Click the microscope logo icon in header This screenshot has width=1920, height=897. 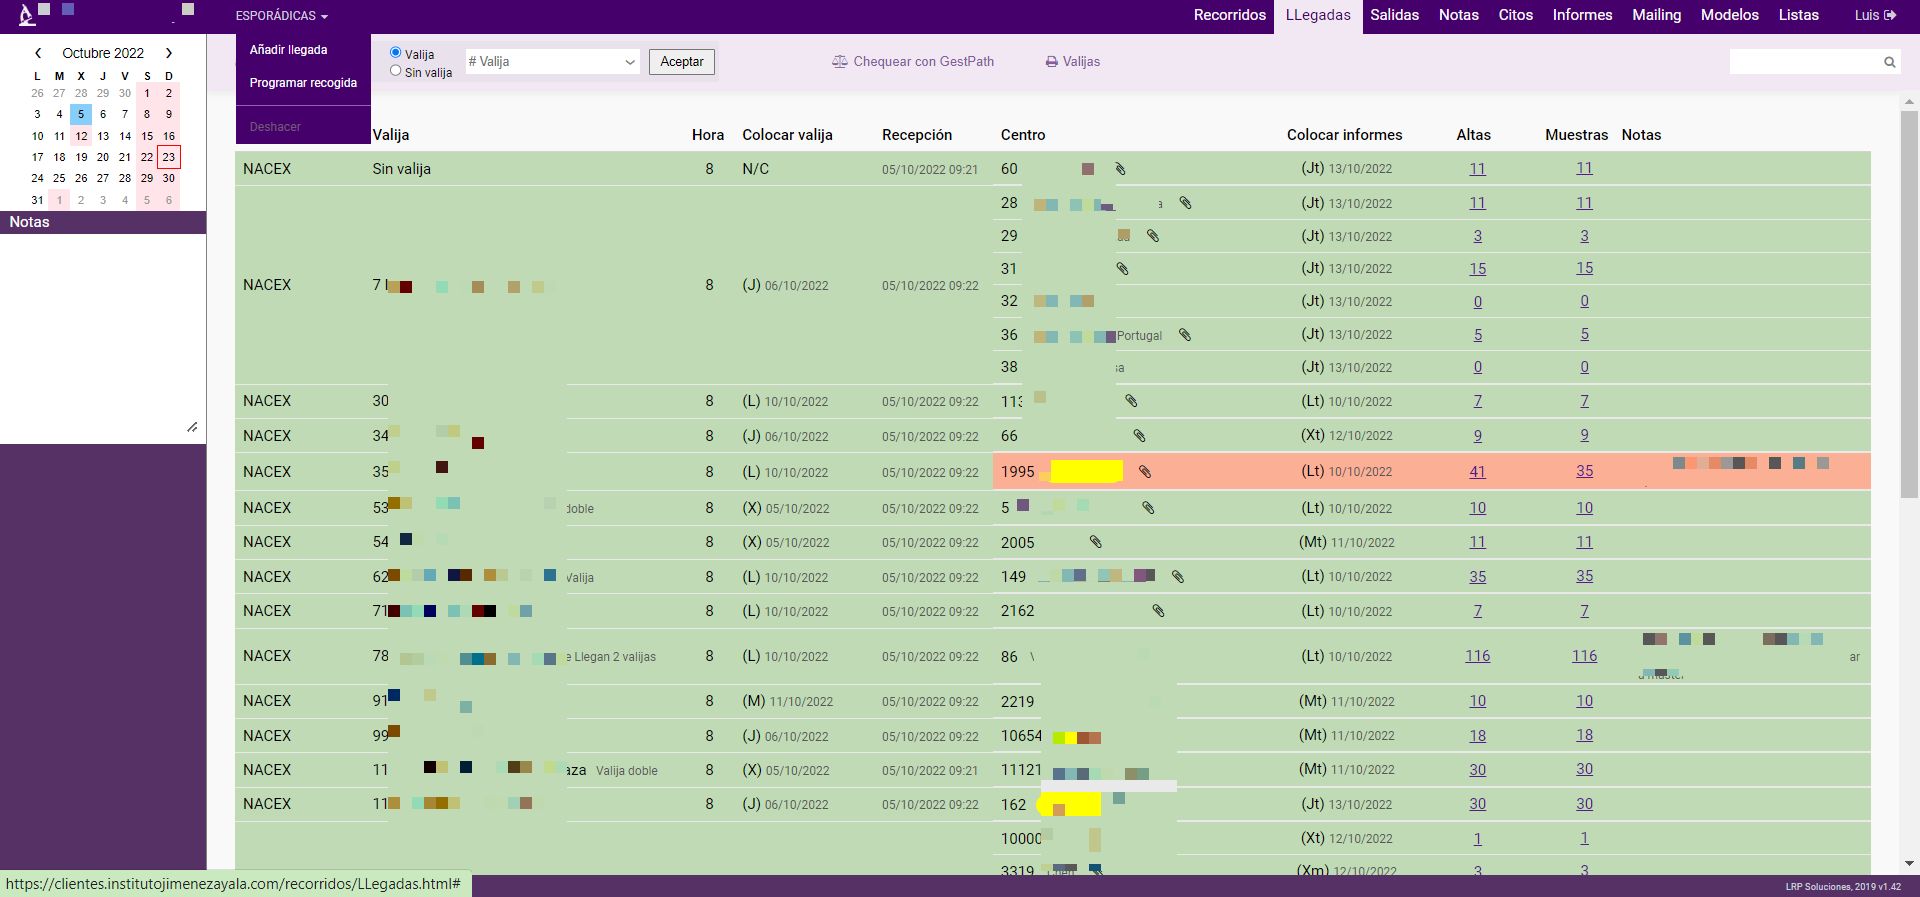coord(27,15)
